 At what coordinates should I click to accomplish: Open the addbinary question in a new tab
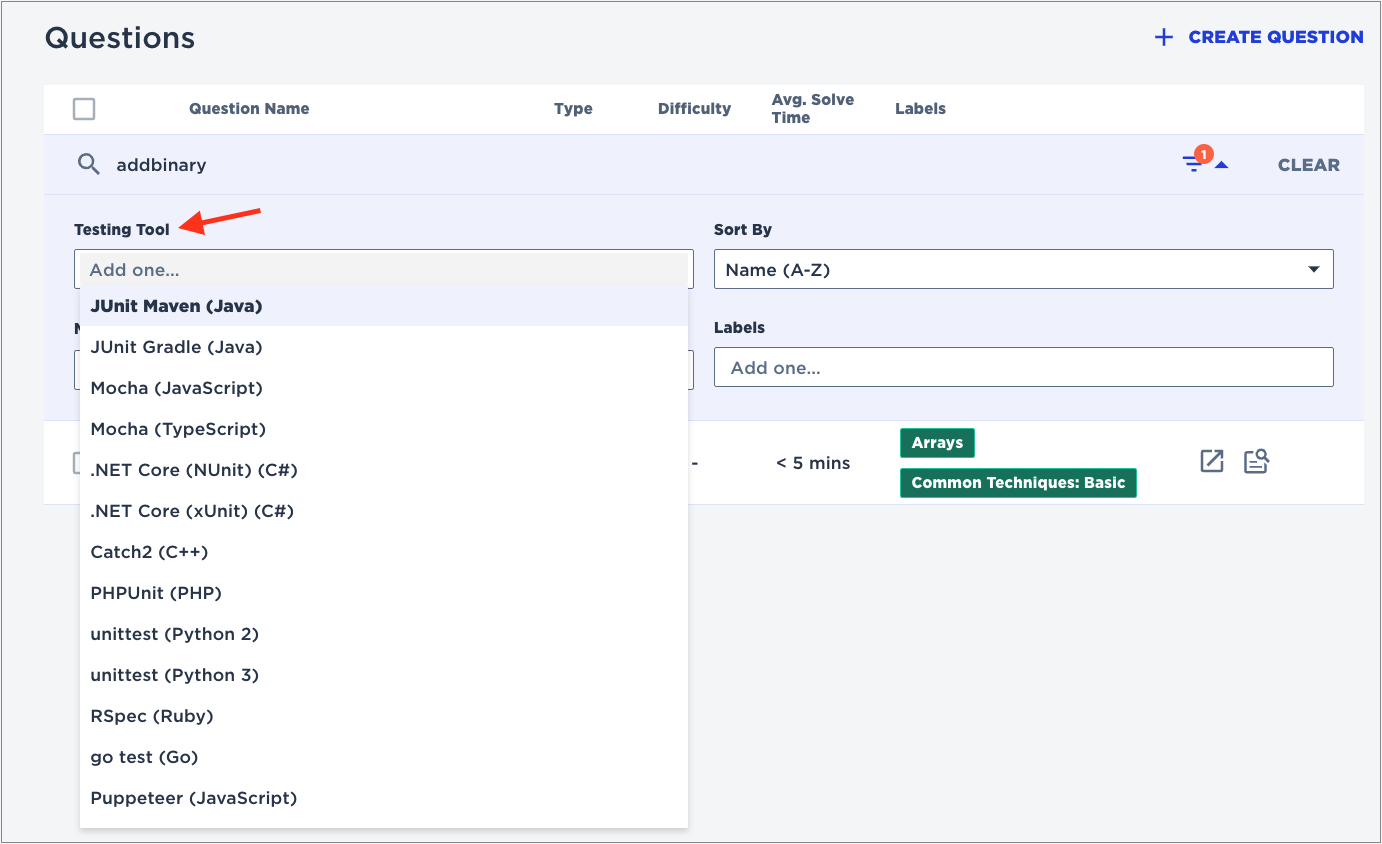point(1211,461)
